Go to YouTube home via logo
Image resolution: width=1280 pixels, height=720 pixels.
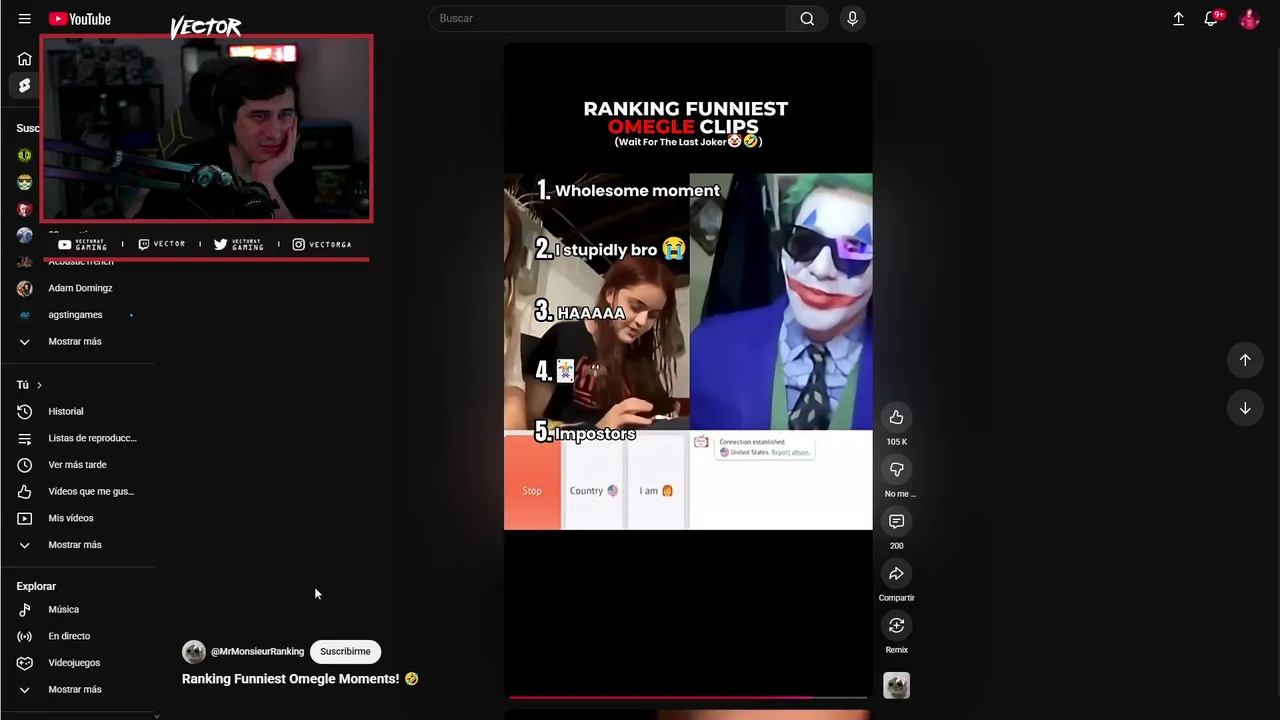[80, 19]
